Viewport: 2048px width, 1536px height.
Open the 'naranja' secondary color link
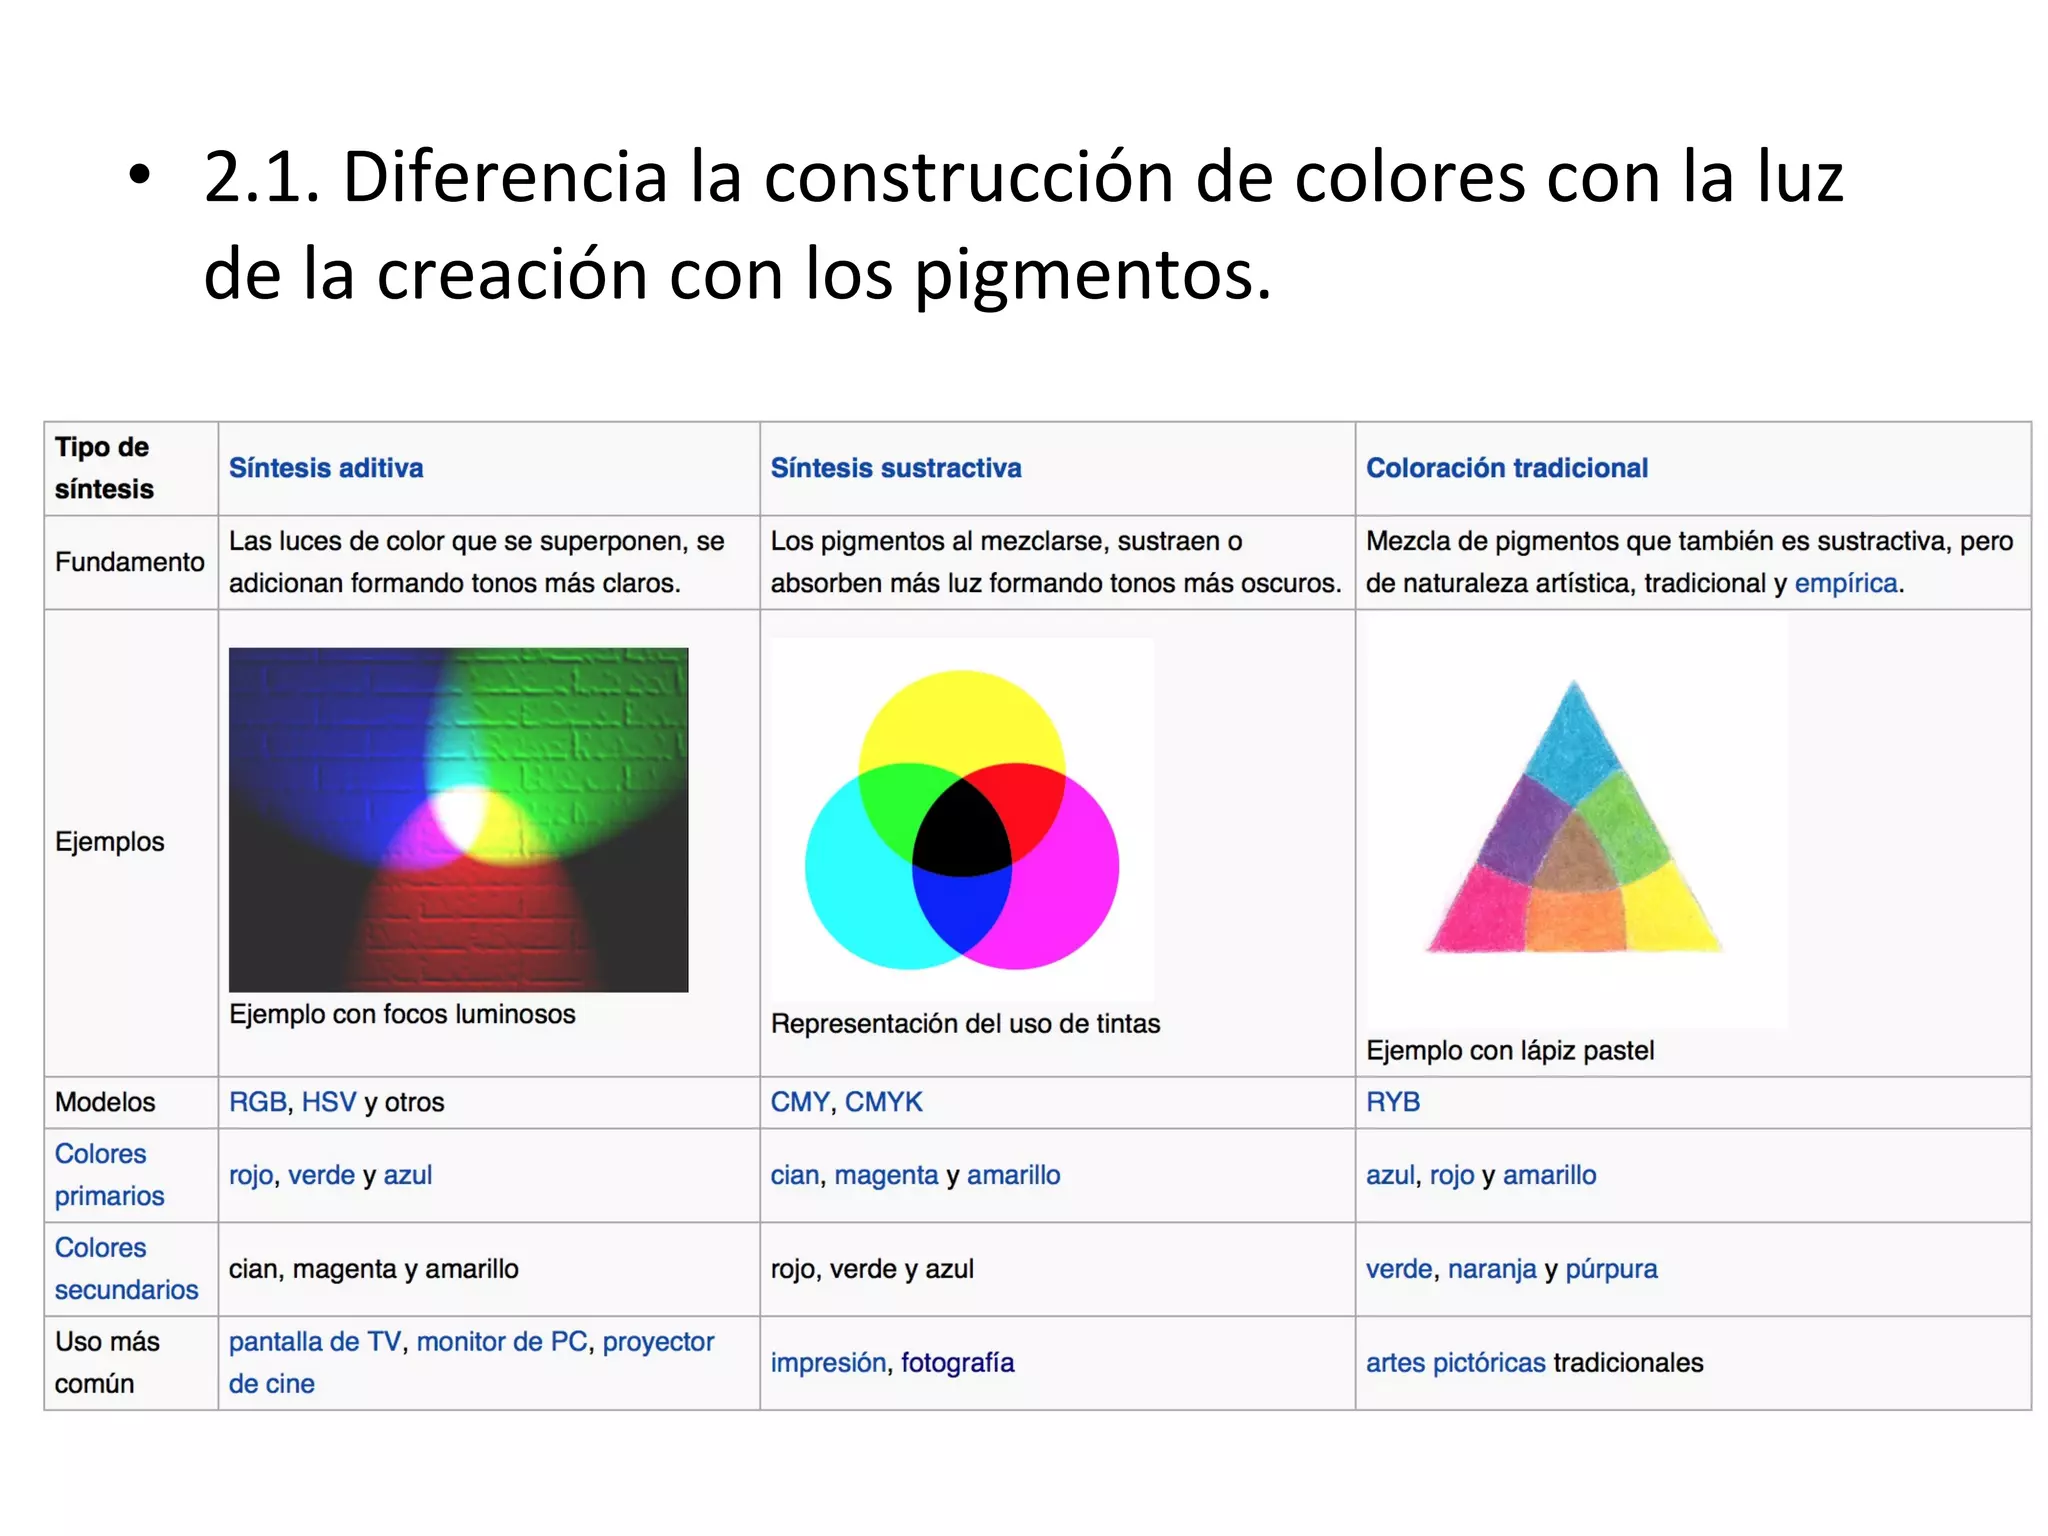[x=1492, y=1269]
